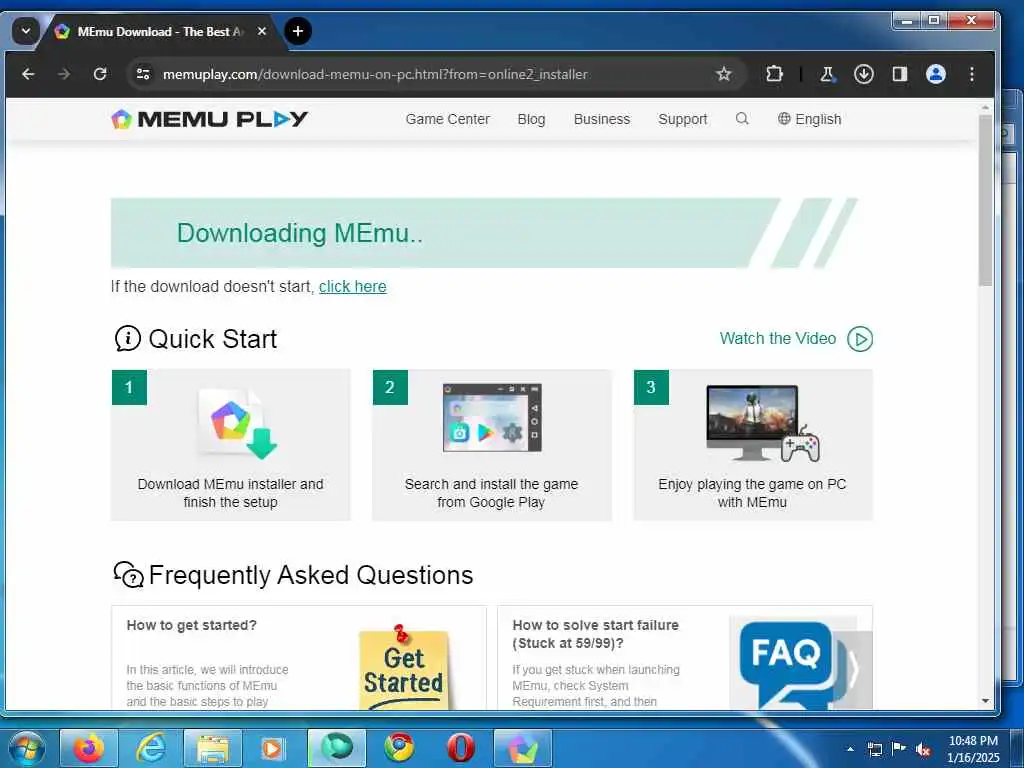Click the site search magnifier icon
Screen dimensions: 1024x768
[742, 119]
